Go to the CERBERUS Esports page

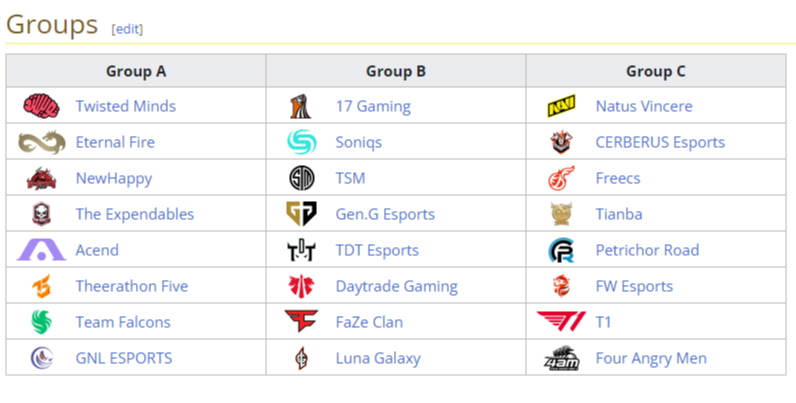coord(659,142)
